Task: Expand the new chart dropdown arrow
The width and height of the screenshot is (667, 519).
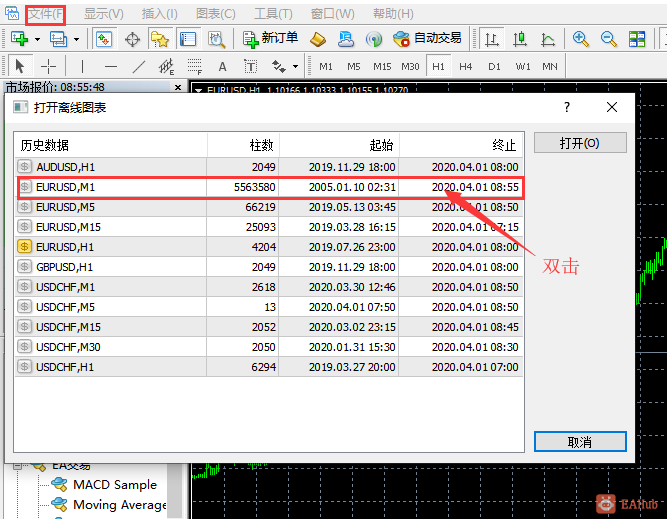Action: pos(37,40)
